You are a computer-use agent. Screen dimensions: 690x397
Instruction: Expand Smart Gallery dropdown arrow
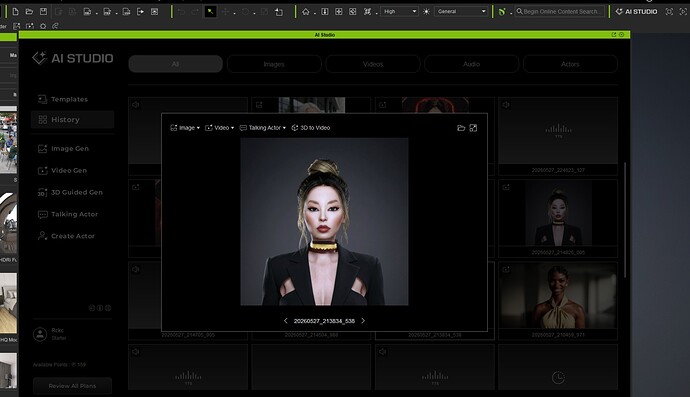point(510,14)
